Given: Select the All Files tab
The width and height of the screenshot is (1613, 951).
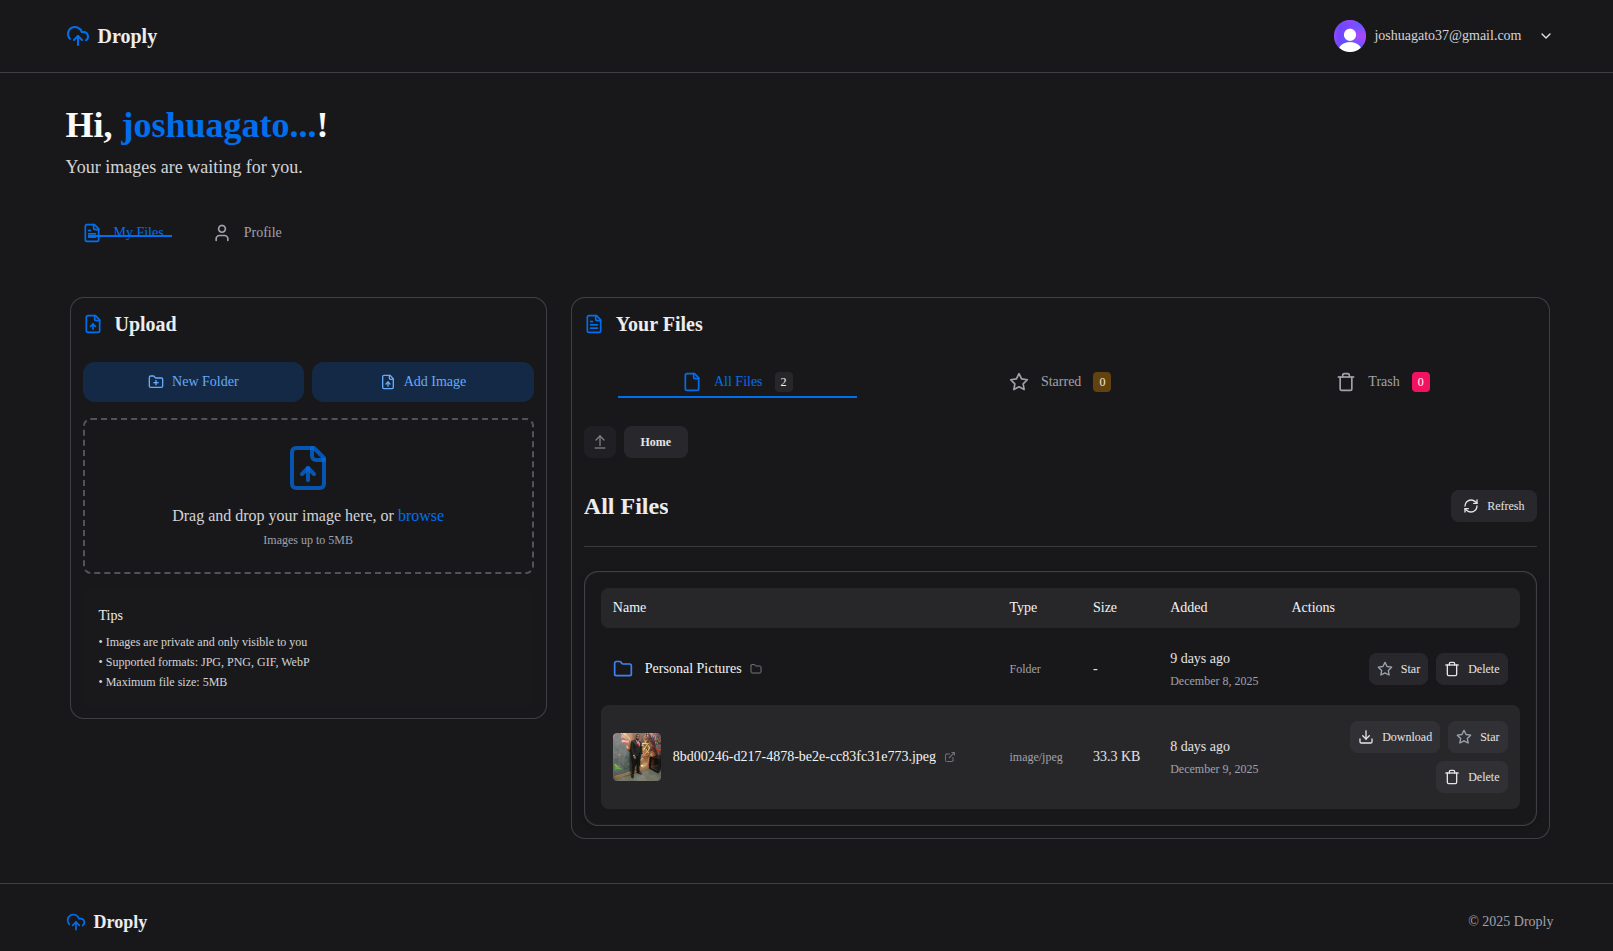Looking at the screenshot, I should pos(737,382).
